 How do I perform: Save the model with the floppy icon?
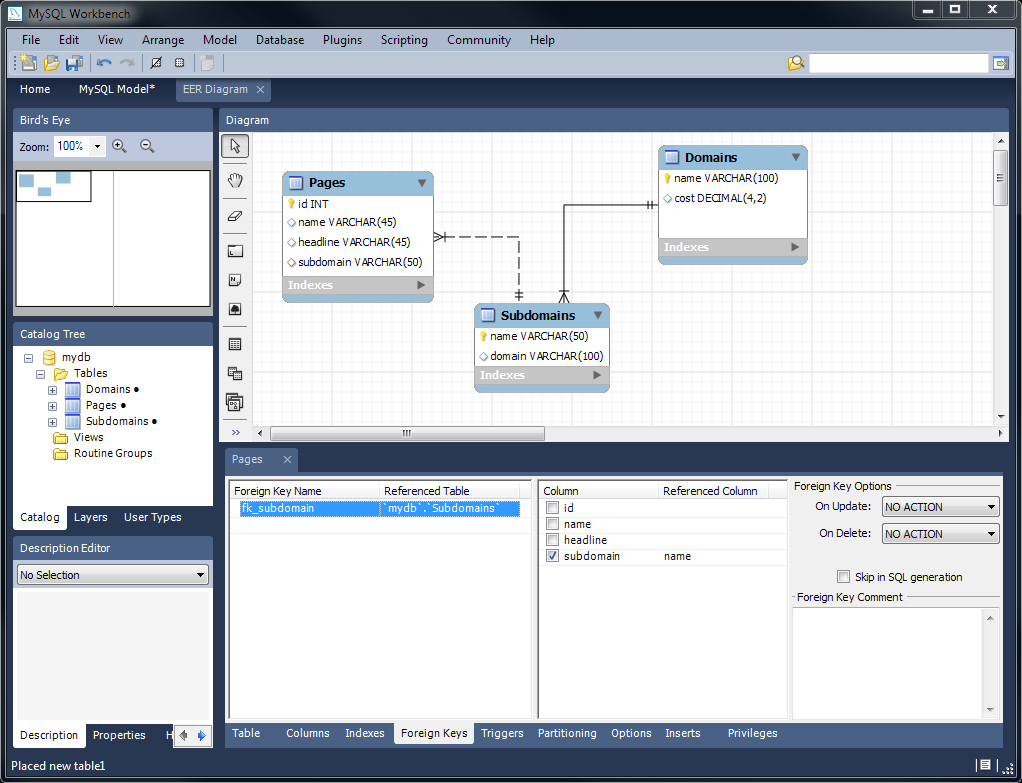pos(74,63)
